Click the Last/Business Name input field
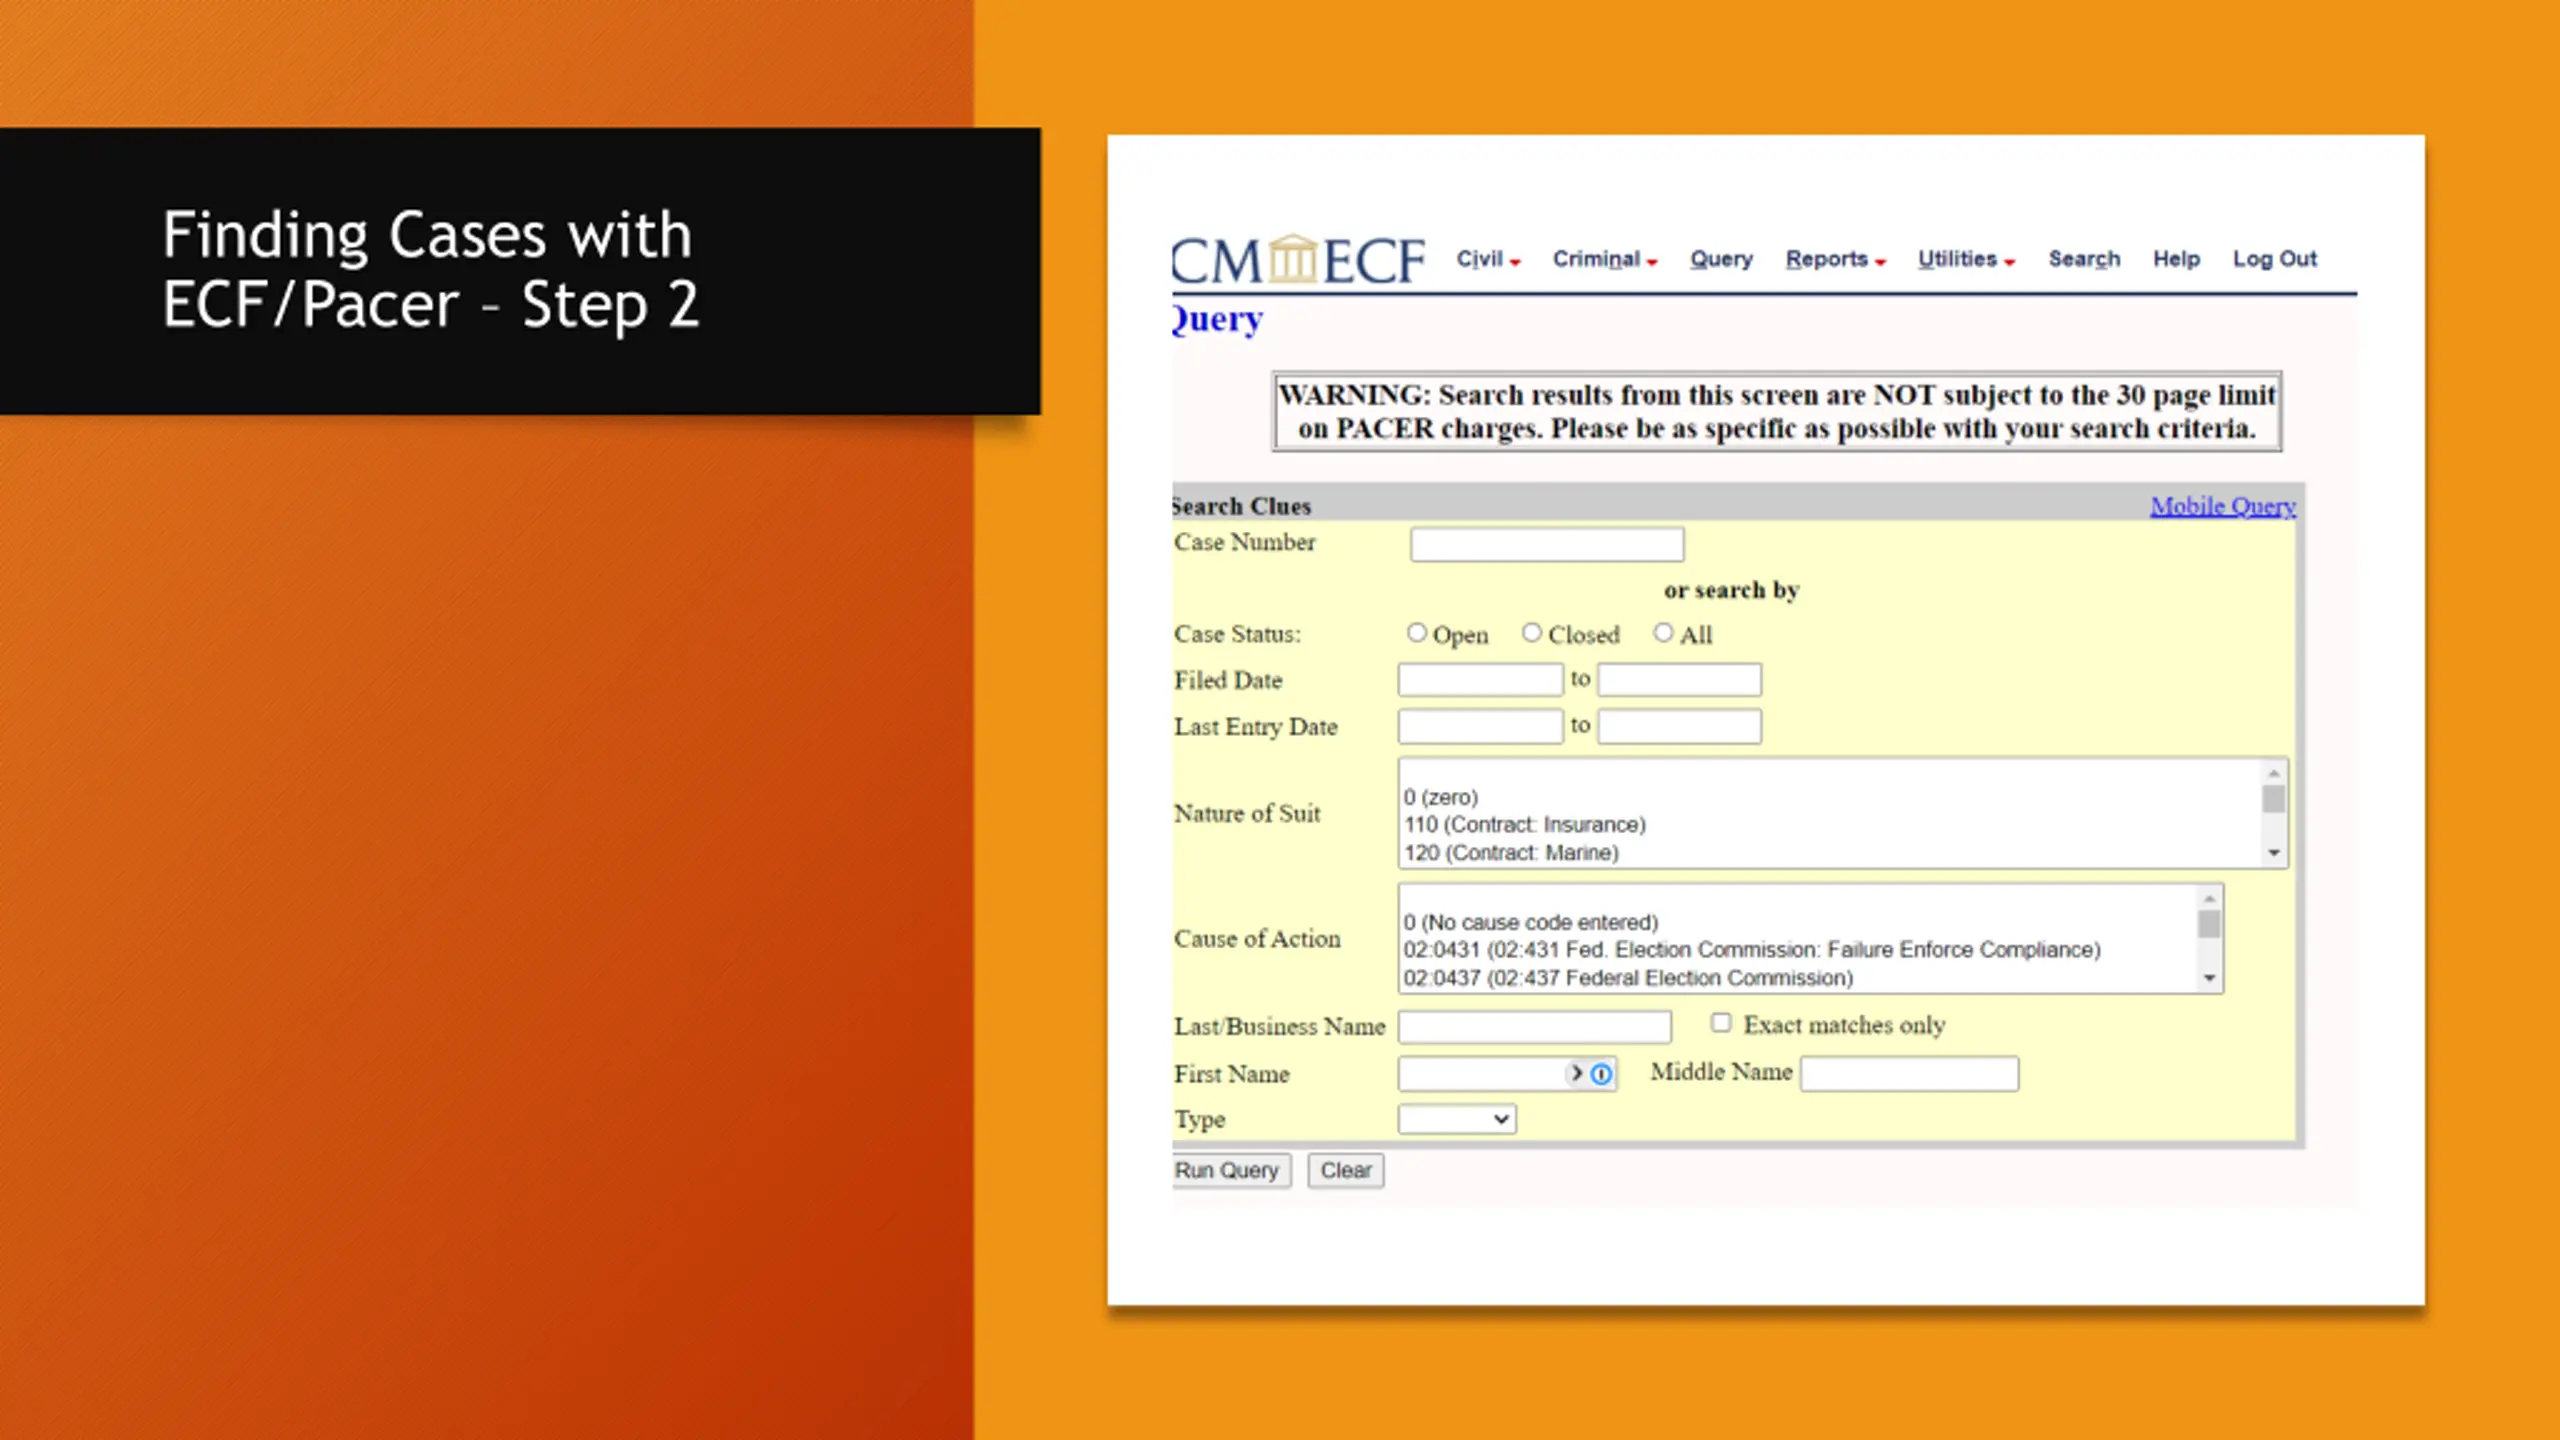2560x1440 pixels. (x=1535, y=1027)
